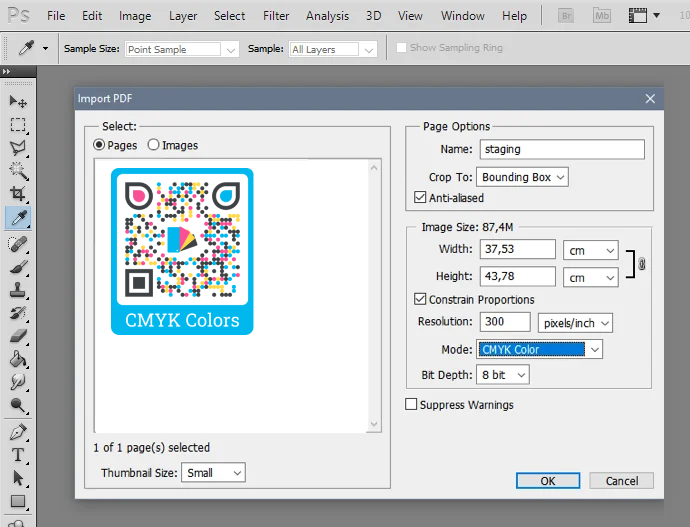The image size is (690, 527).
Task: Open the Select menu
Action: pos(229,16)
